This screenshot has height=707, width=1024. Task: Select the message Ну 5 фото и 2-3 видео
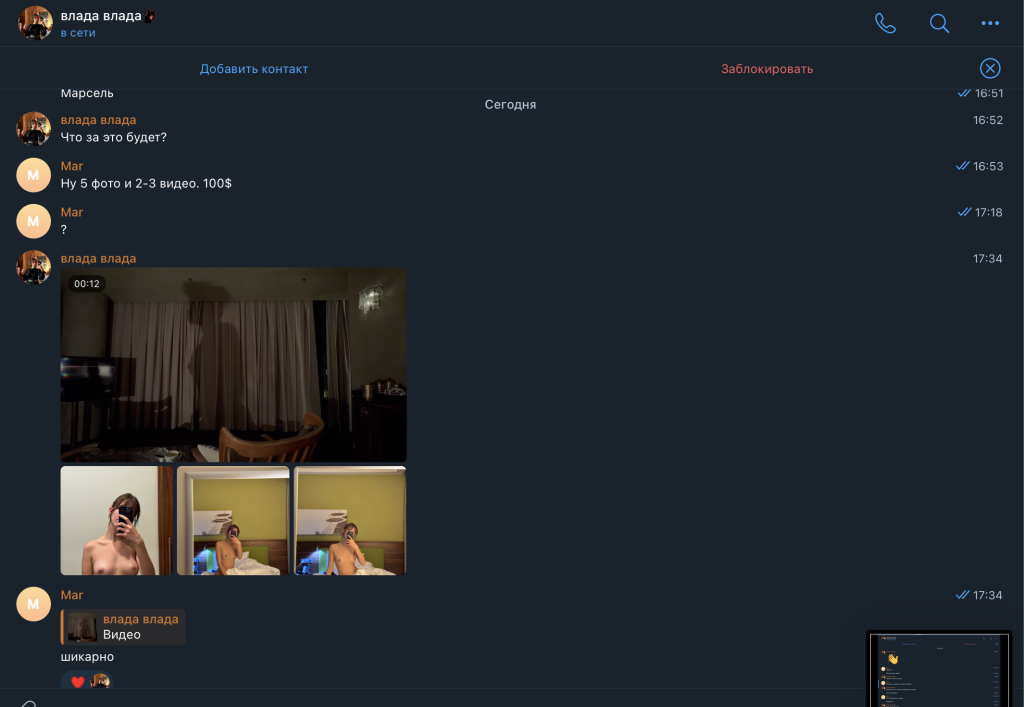coord(146,184)
